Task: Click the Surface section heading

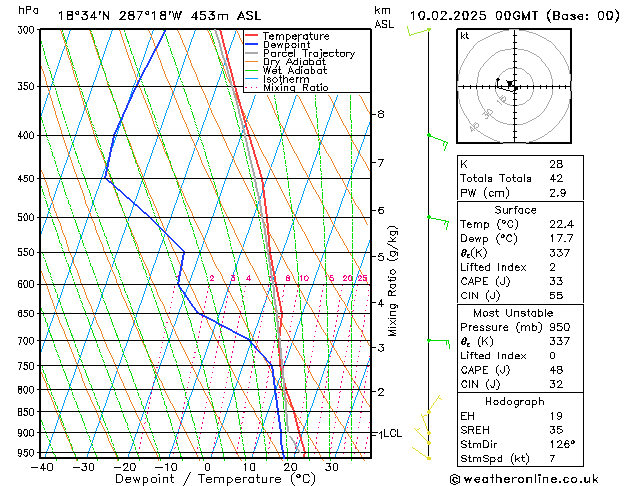Action: click(515, 210)
